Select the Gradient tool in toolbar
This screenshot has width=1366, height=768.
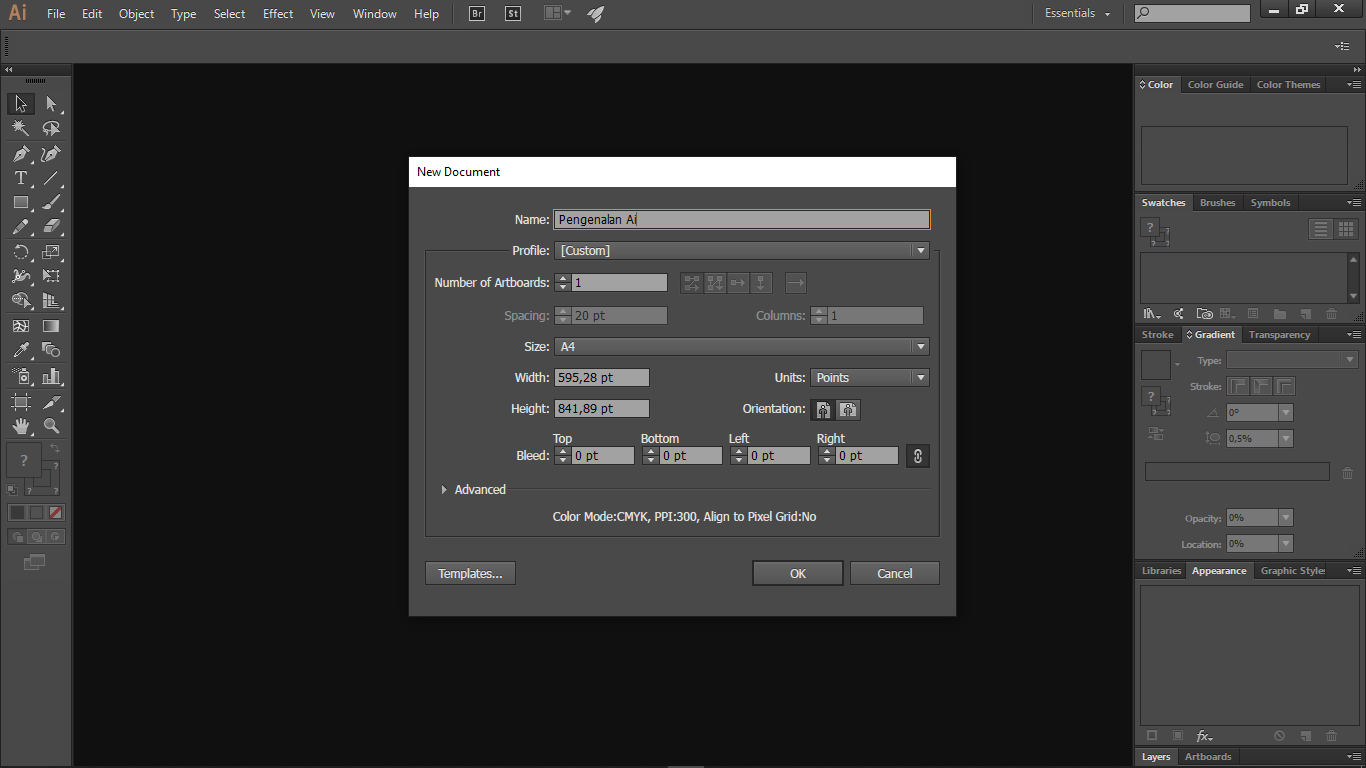pos(52,326)
